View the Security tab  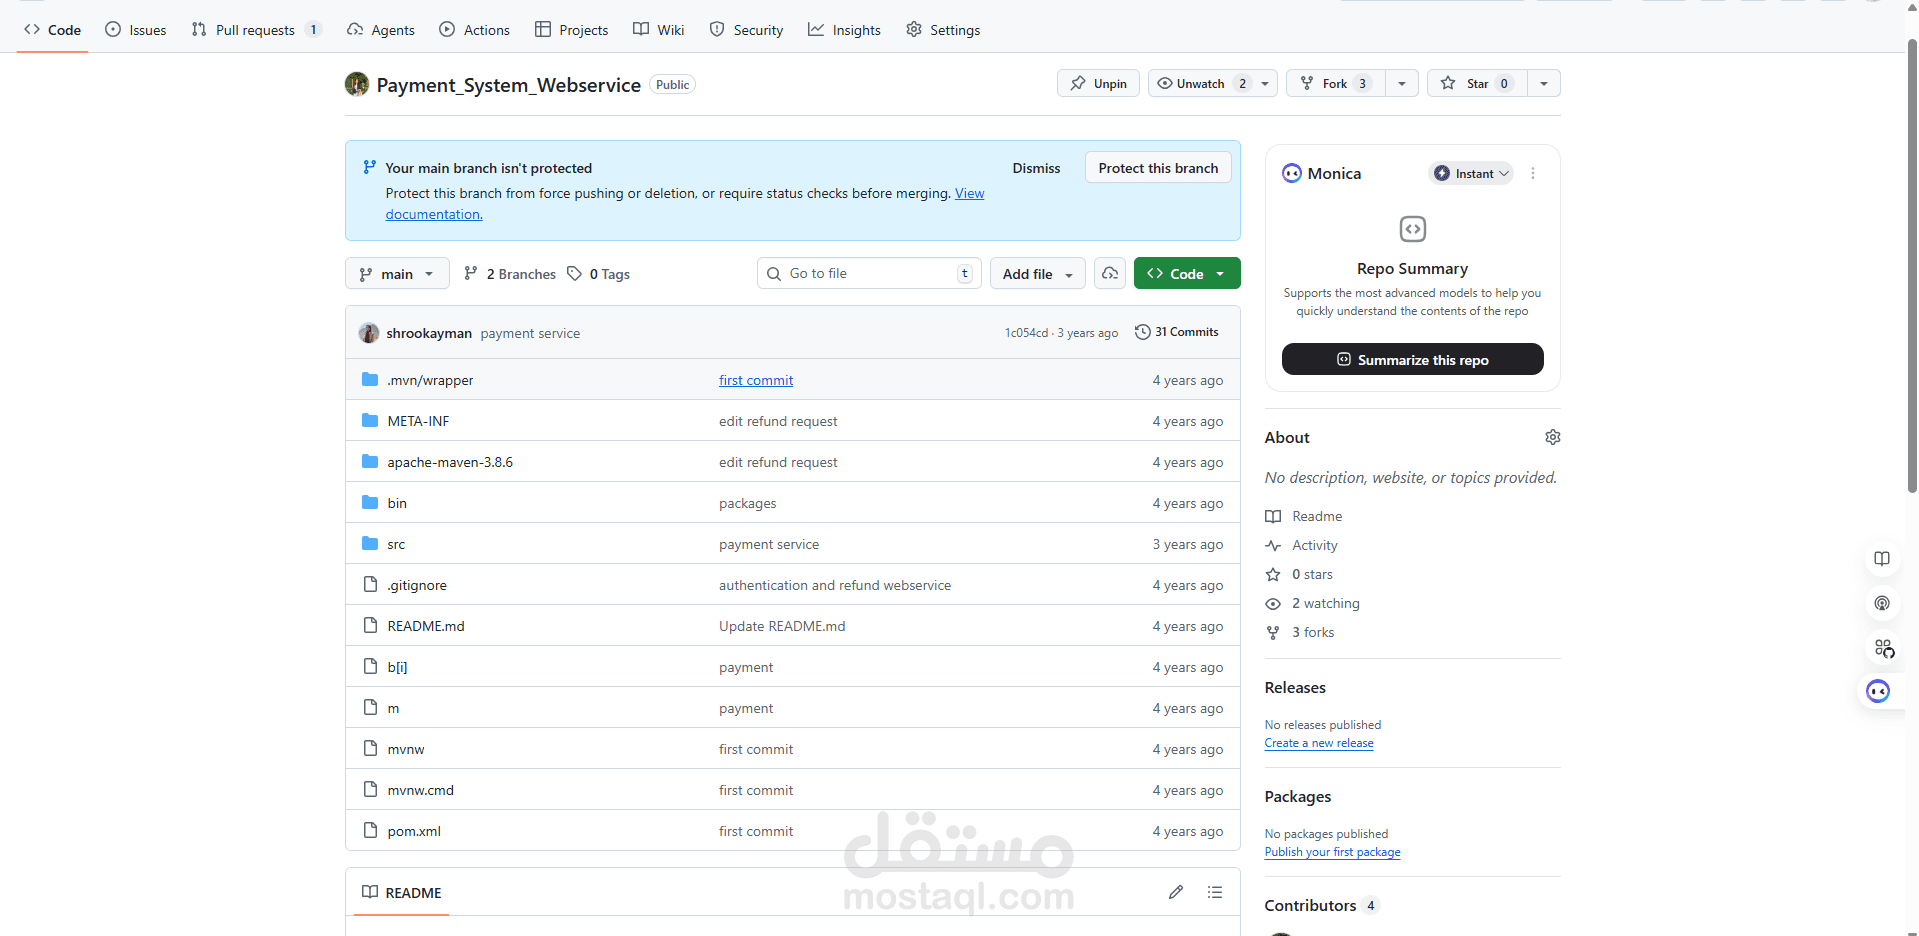(x=746, y=30)
